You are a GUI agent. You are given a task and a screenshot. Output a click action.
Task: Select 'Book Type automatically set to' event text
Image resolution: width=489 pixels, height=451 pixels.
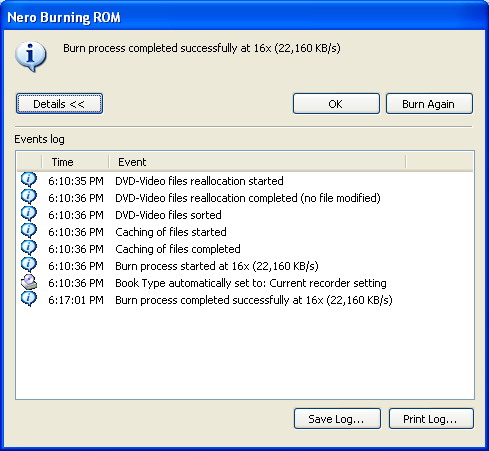(x=251, y=283)
